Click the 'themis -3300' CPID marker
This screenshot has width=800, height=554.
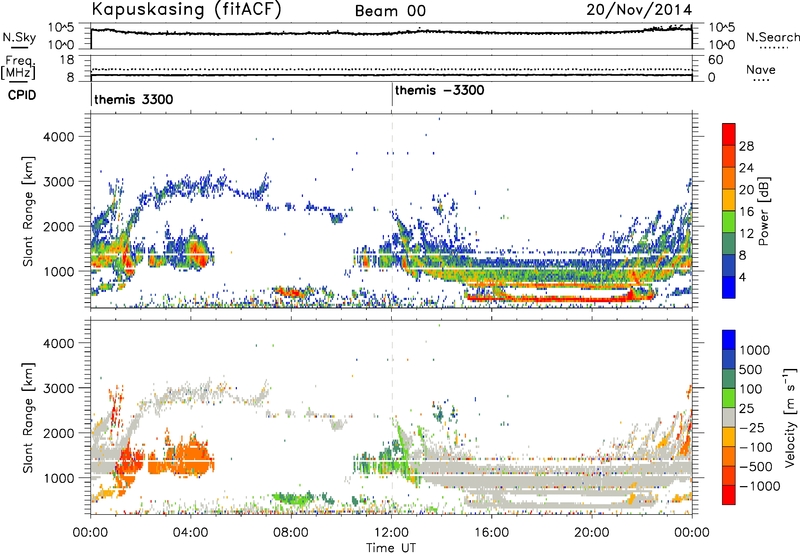439,91
